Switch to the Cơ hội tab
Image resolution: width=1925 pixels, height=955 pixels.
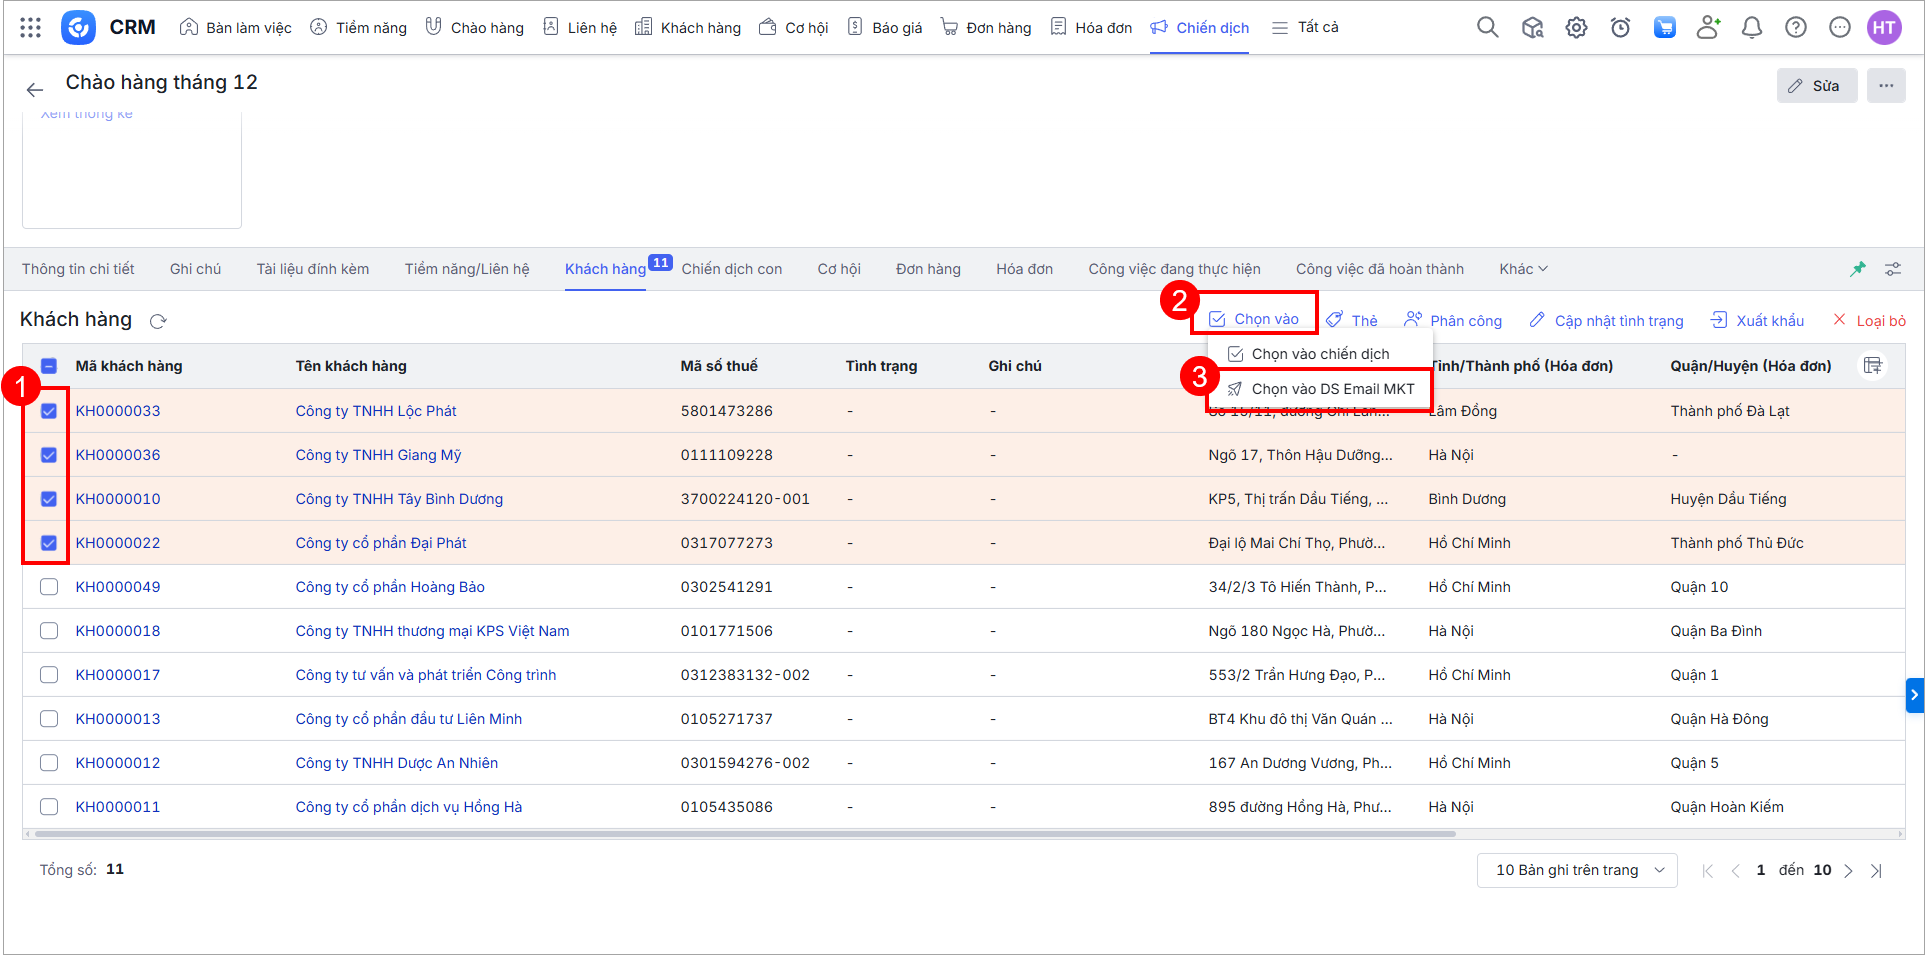tap(838, 269)
